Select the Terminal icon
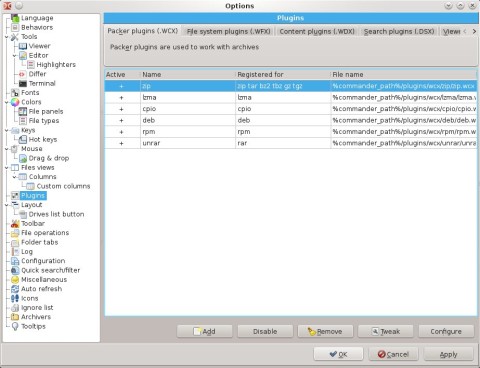Screen dimensions: 480x368 [x=23, y=83]
